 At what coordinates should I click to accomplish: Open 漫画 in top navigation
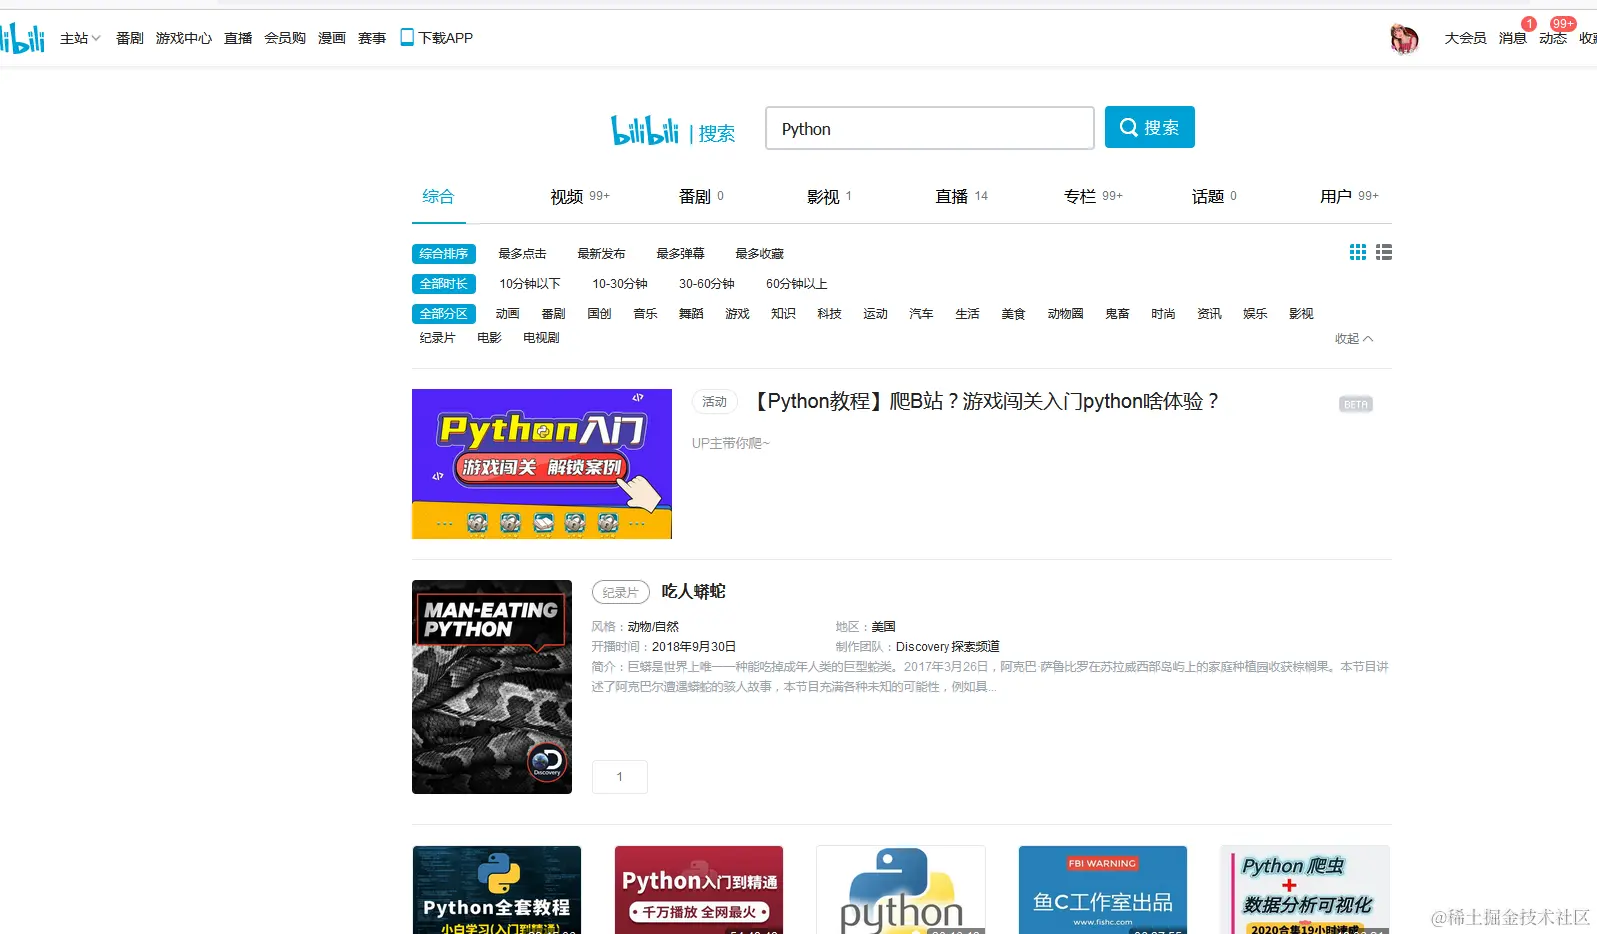click(332, 38)
